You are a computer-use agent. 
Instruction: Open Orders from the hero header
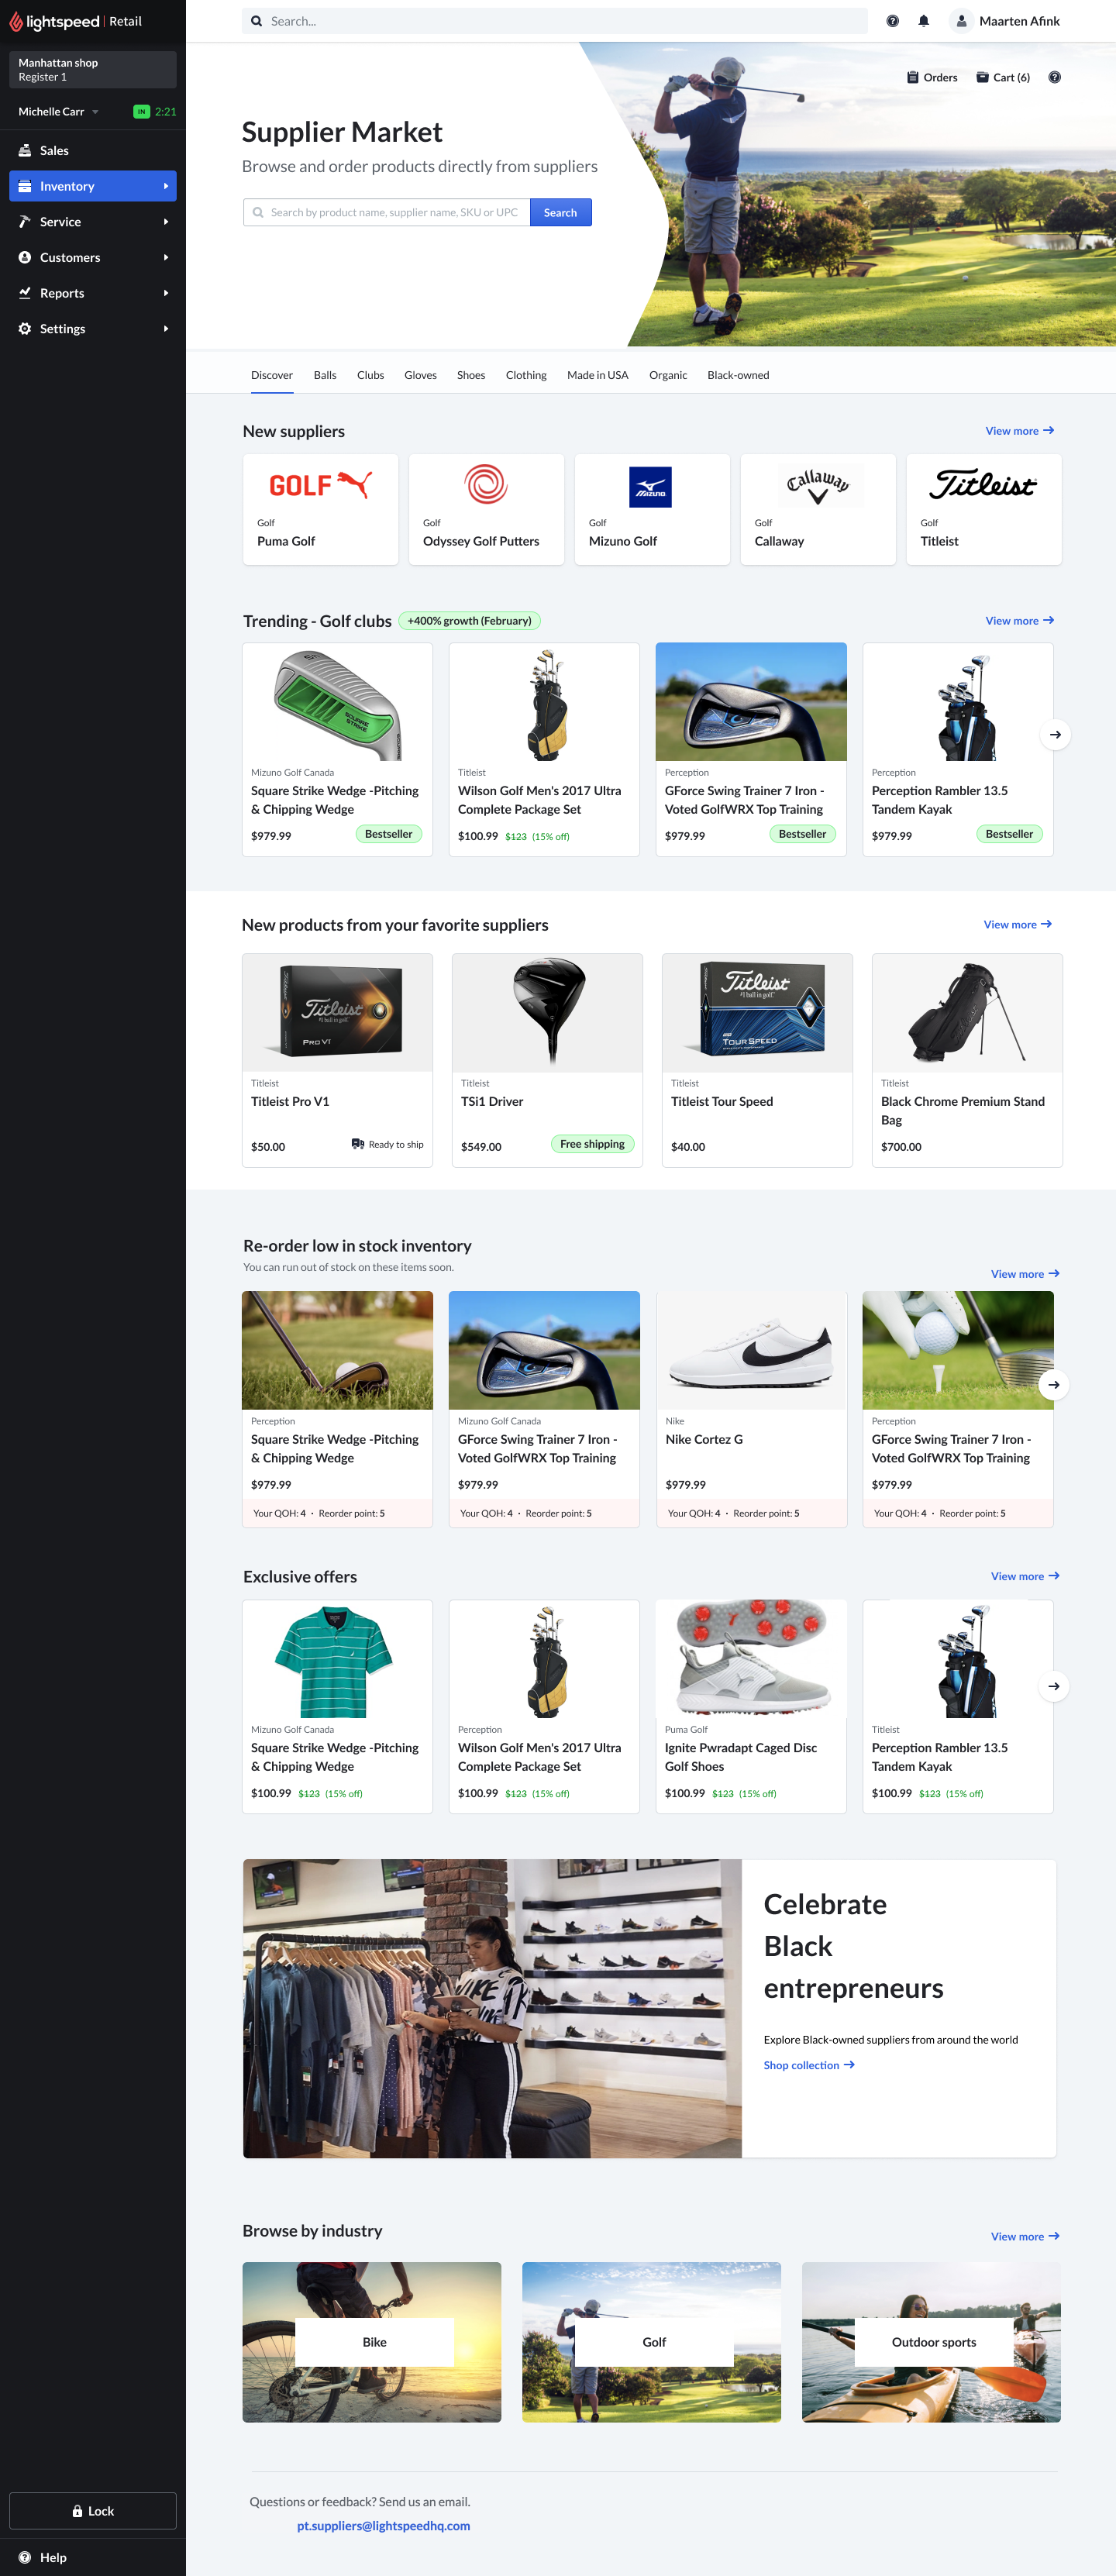[931, 77]
